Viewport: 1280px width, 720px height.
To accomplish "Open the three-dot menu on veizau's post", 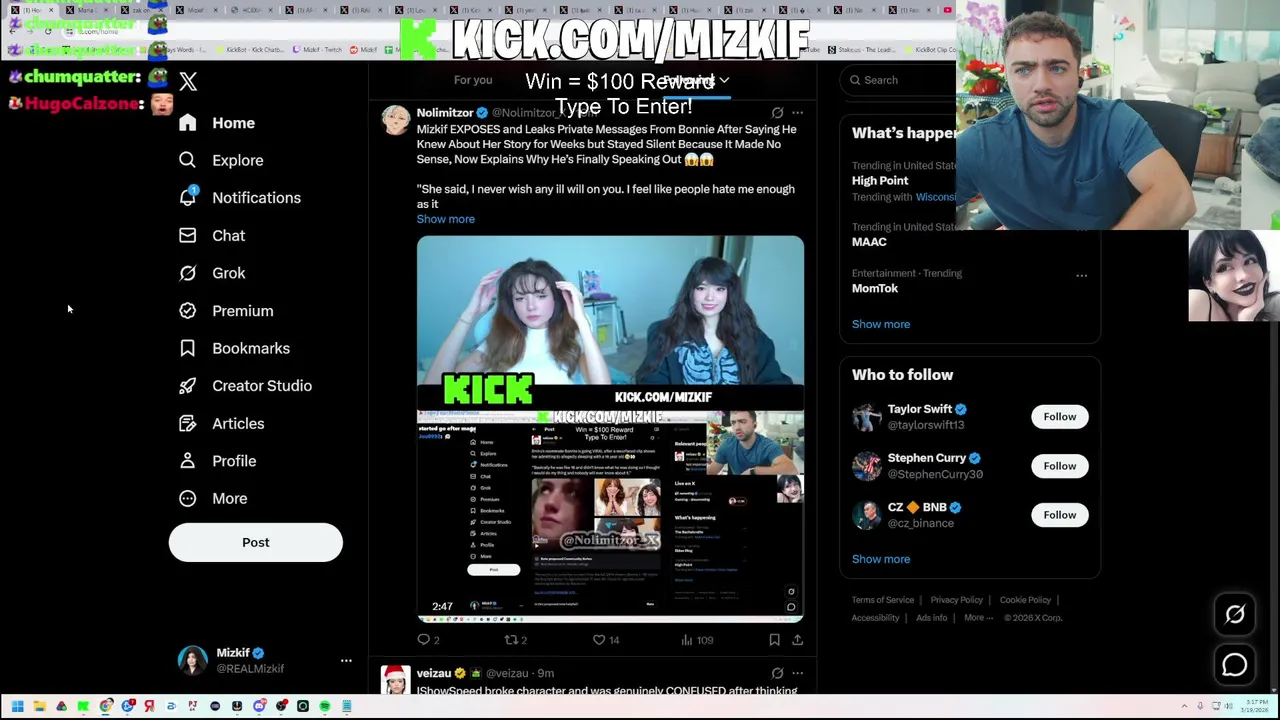I will pos(797,673).
